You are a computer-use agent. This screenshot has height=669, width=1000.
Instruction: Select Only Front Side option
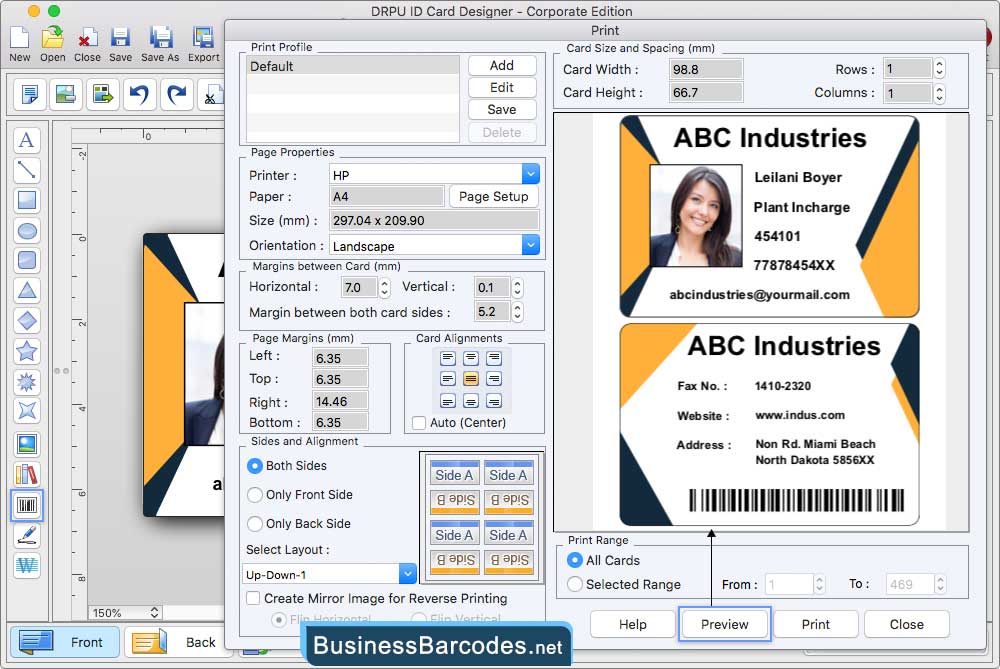tap(254, 495)
